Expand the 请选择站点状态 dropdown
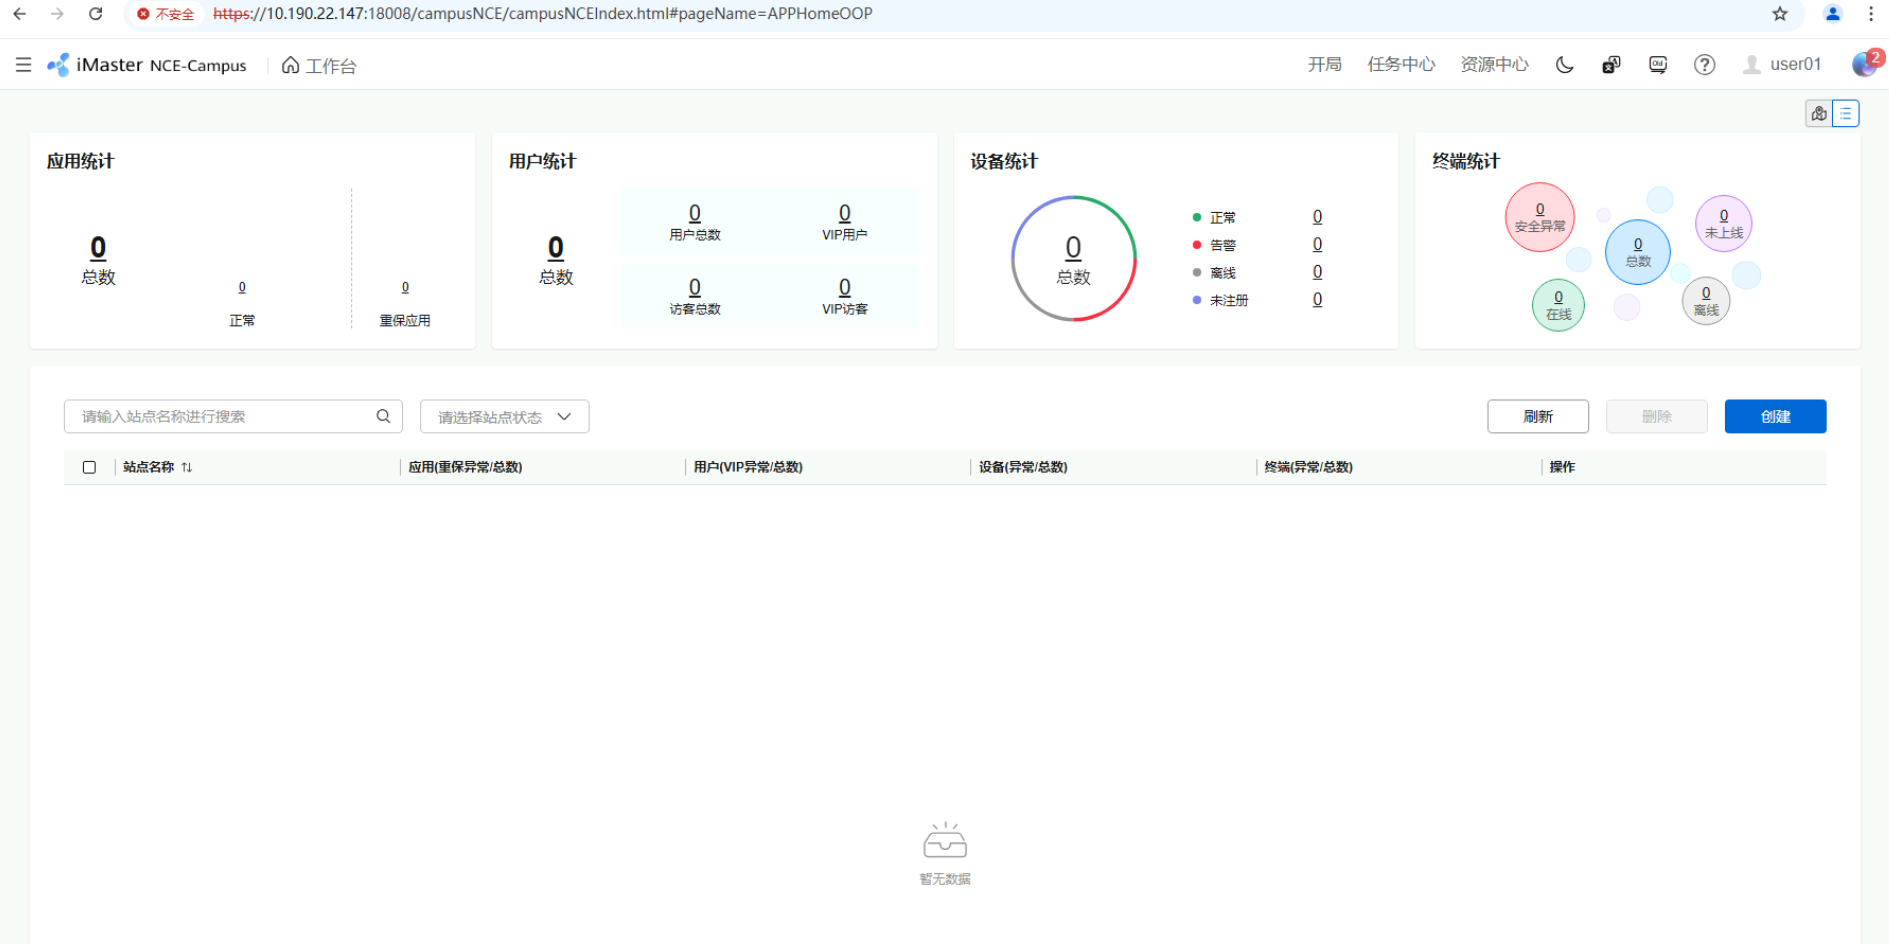 click(x=504, y=417)
